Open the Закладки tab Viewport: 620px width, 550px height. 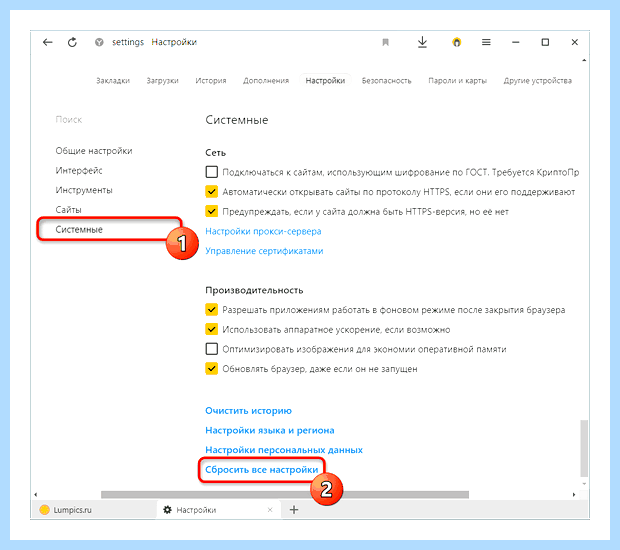coord(113,81)
